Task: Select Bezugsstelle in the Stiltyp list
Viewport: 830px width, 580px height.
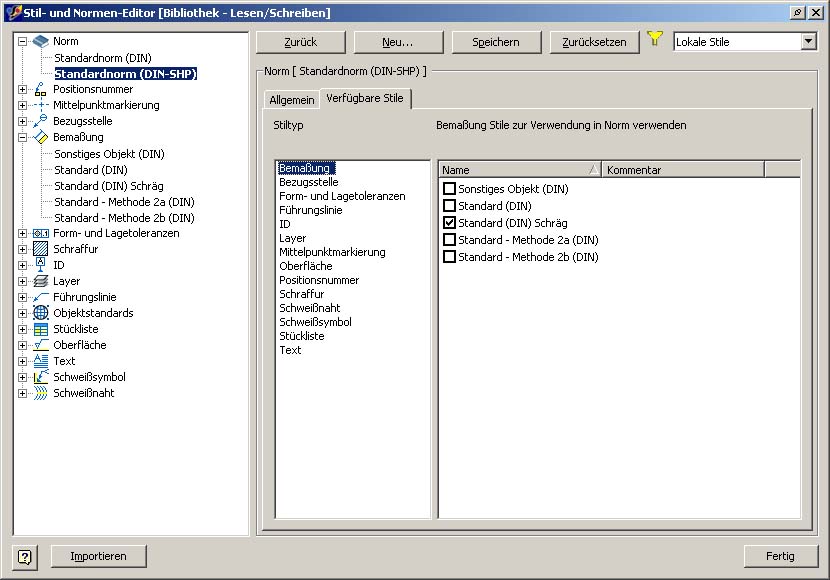Action: 309,182
